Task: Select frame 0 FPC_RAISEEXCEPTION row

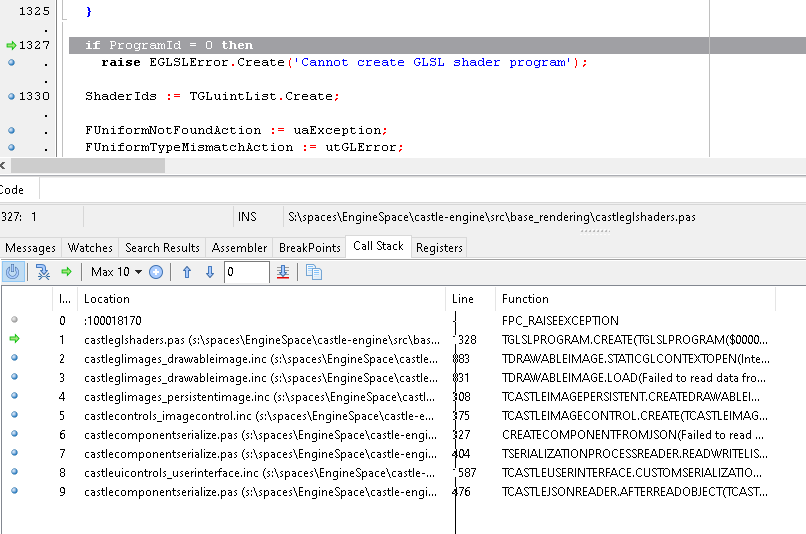Action: pos(389,321)
